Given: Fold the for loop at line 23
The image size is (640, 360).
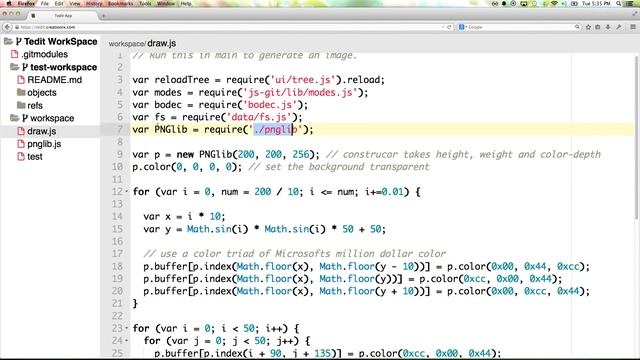Looking at the screenshot, I should [127, 328].
